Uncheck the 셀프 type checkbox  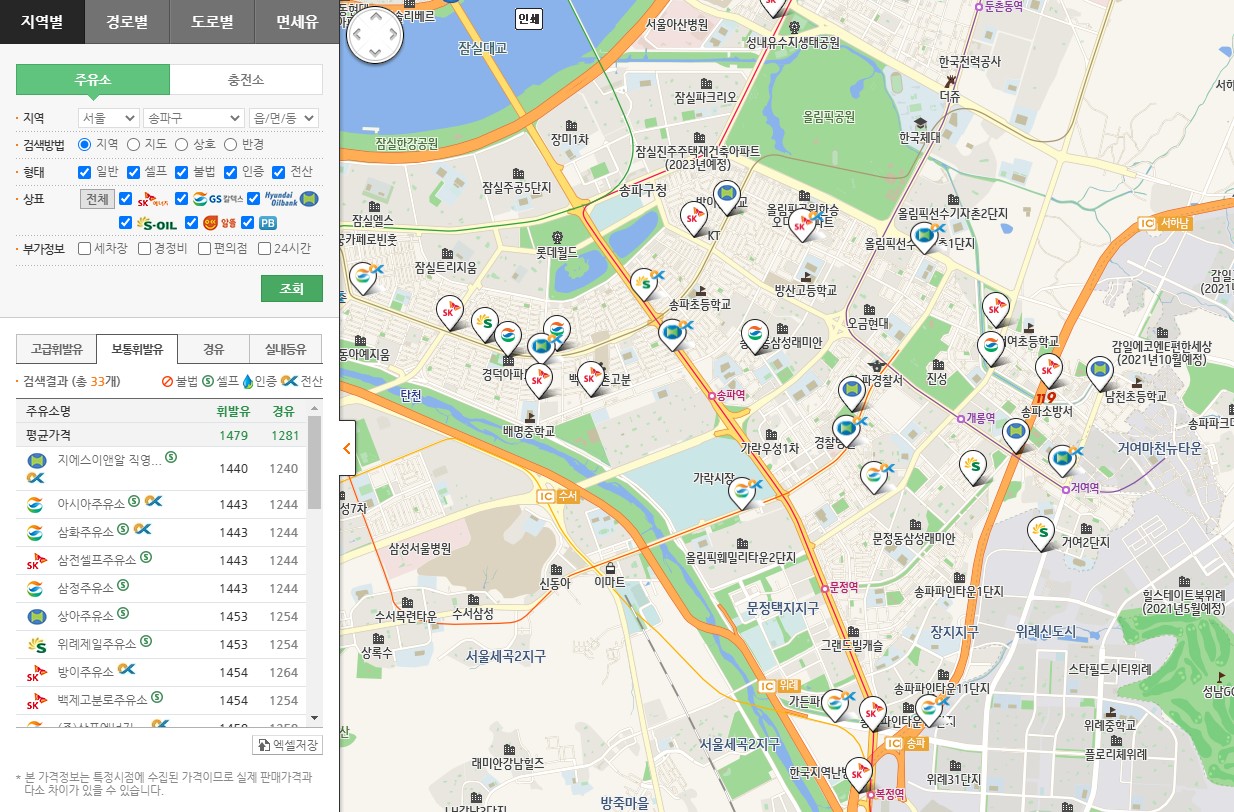click(x=133, y=172)
